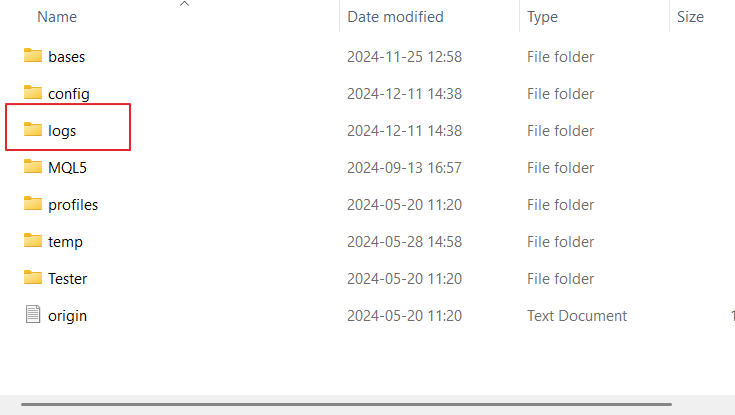Sort by the Size column header
Image resolution: width=735 pixels, height=415 pixels.
(690, 17)
